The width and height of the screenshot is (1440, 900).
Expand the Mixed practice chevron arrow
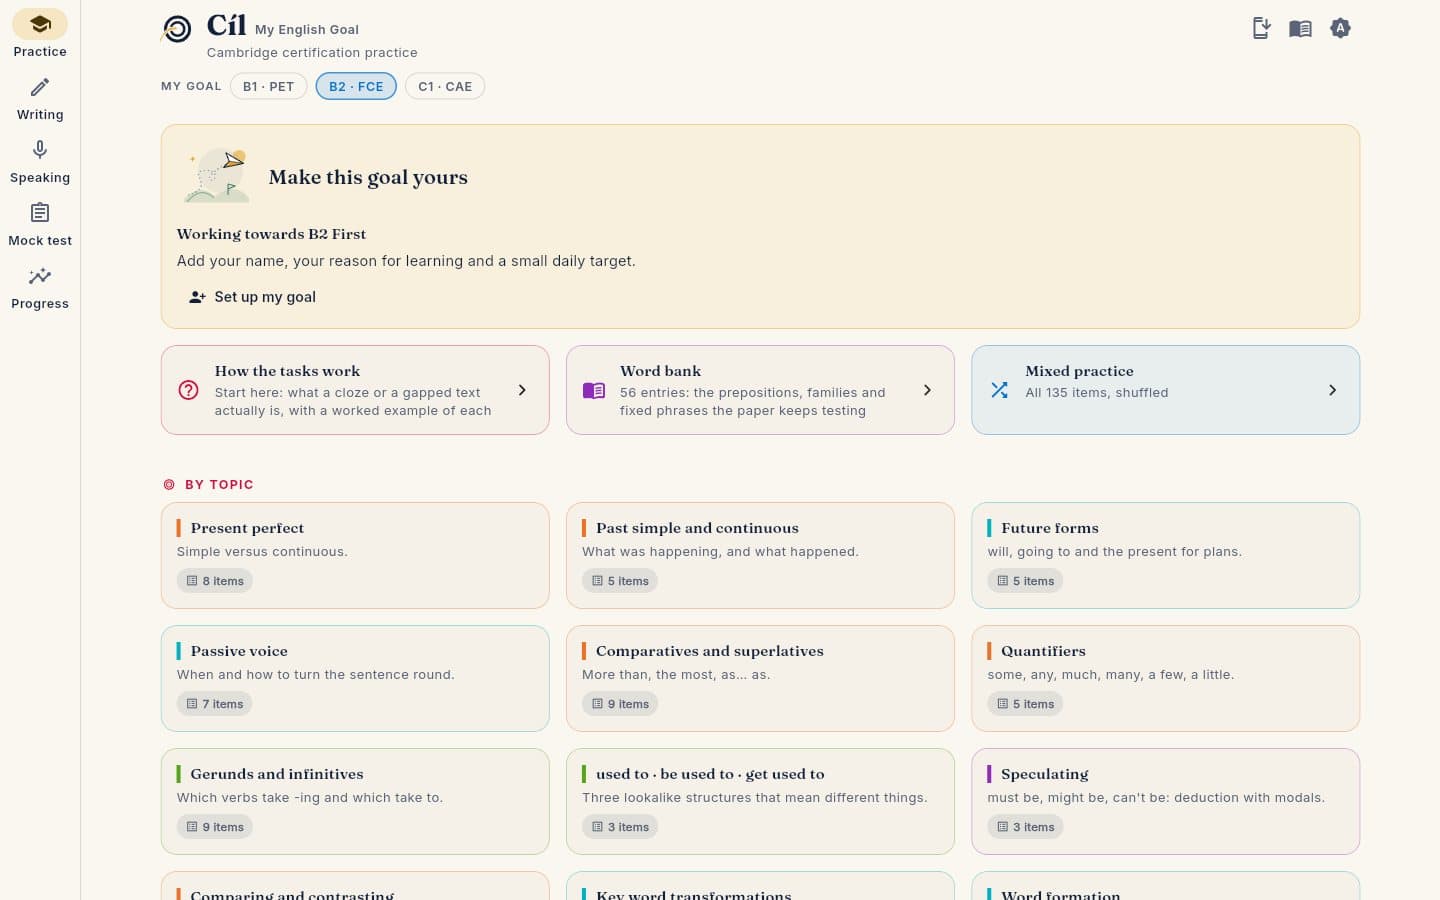[1332, 390]
